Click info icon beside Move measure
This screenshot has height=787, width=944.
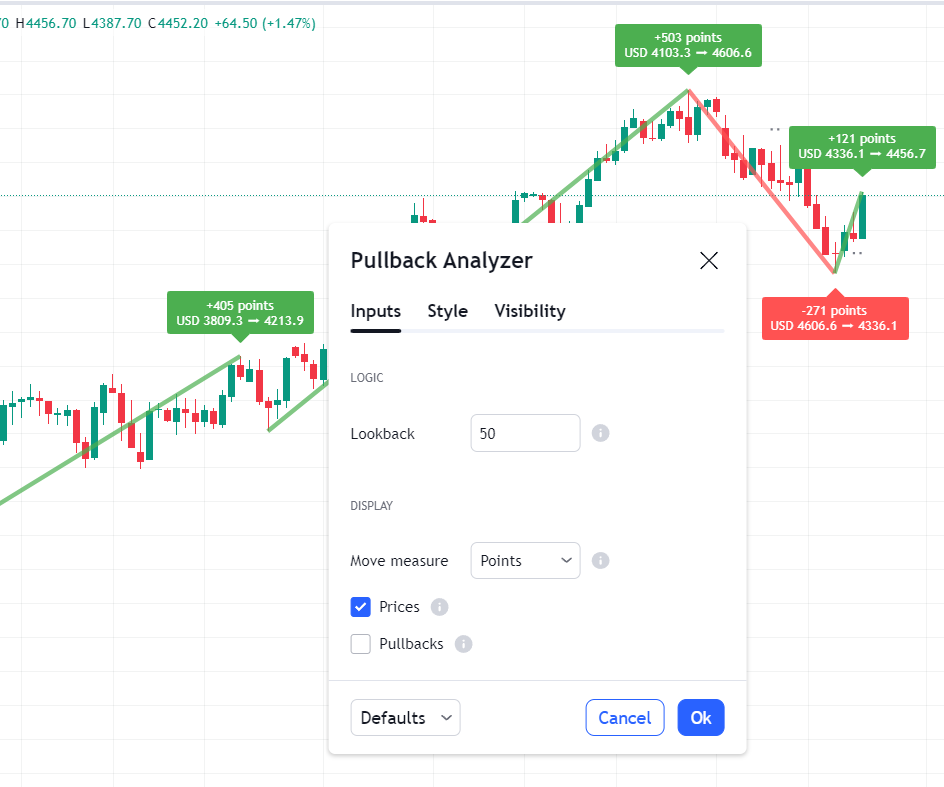pyautogui.click(x=600, y=560)
